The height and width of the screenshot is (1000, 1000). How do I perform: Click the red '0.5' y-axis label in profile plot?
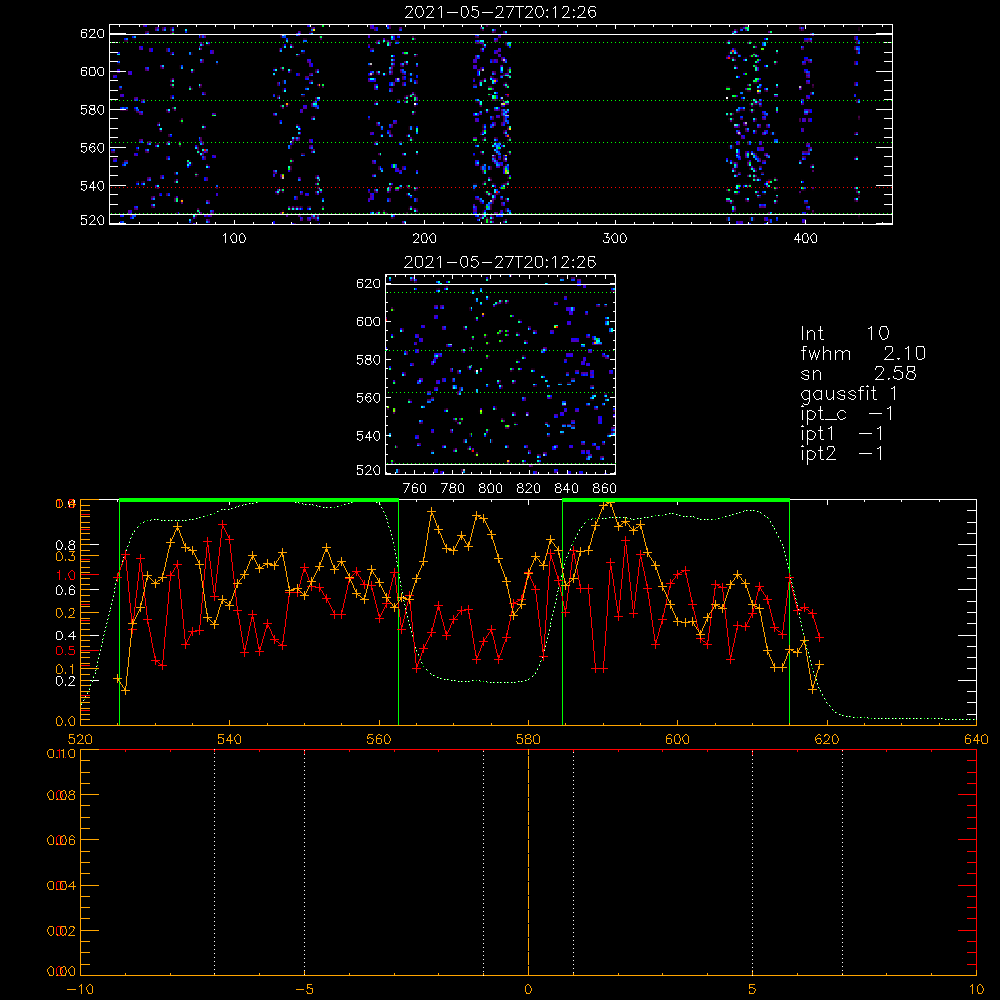tap(66, 651)
